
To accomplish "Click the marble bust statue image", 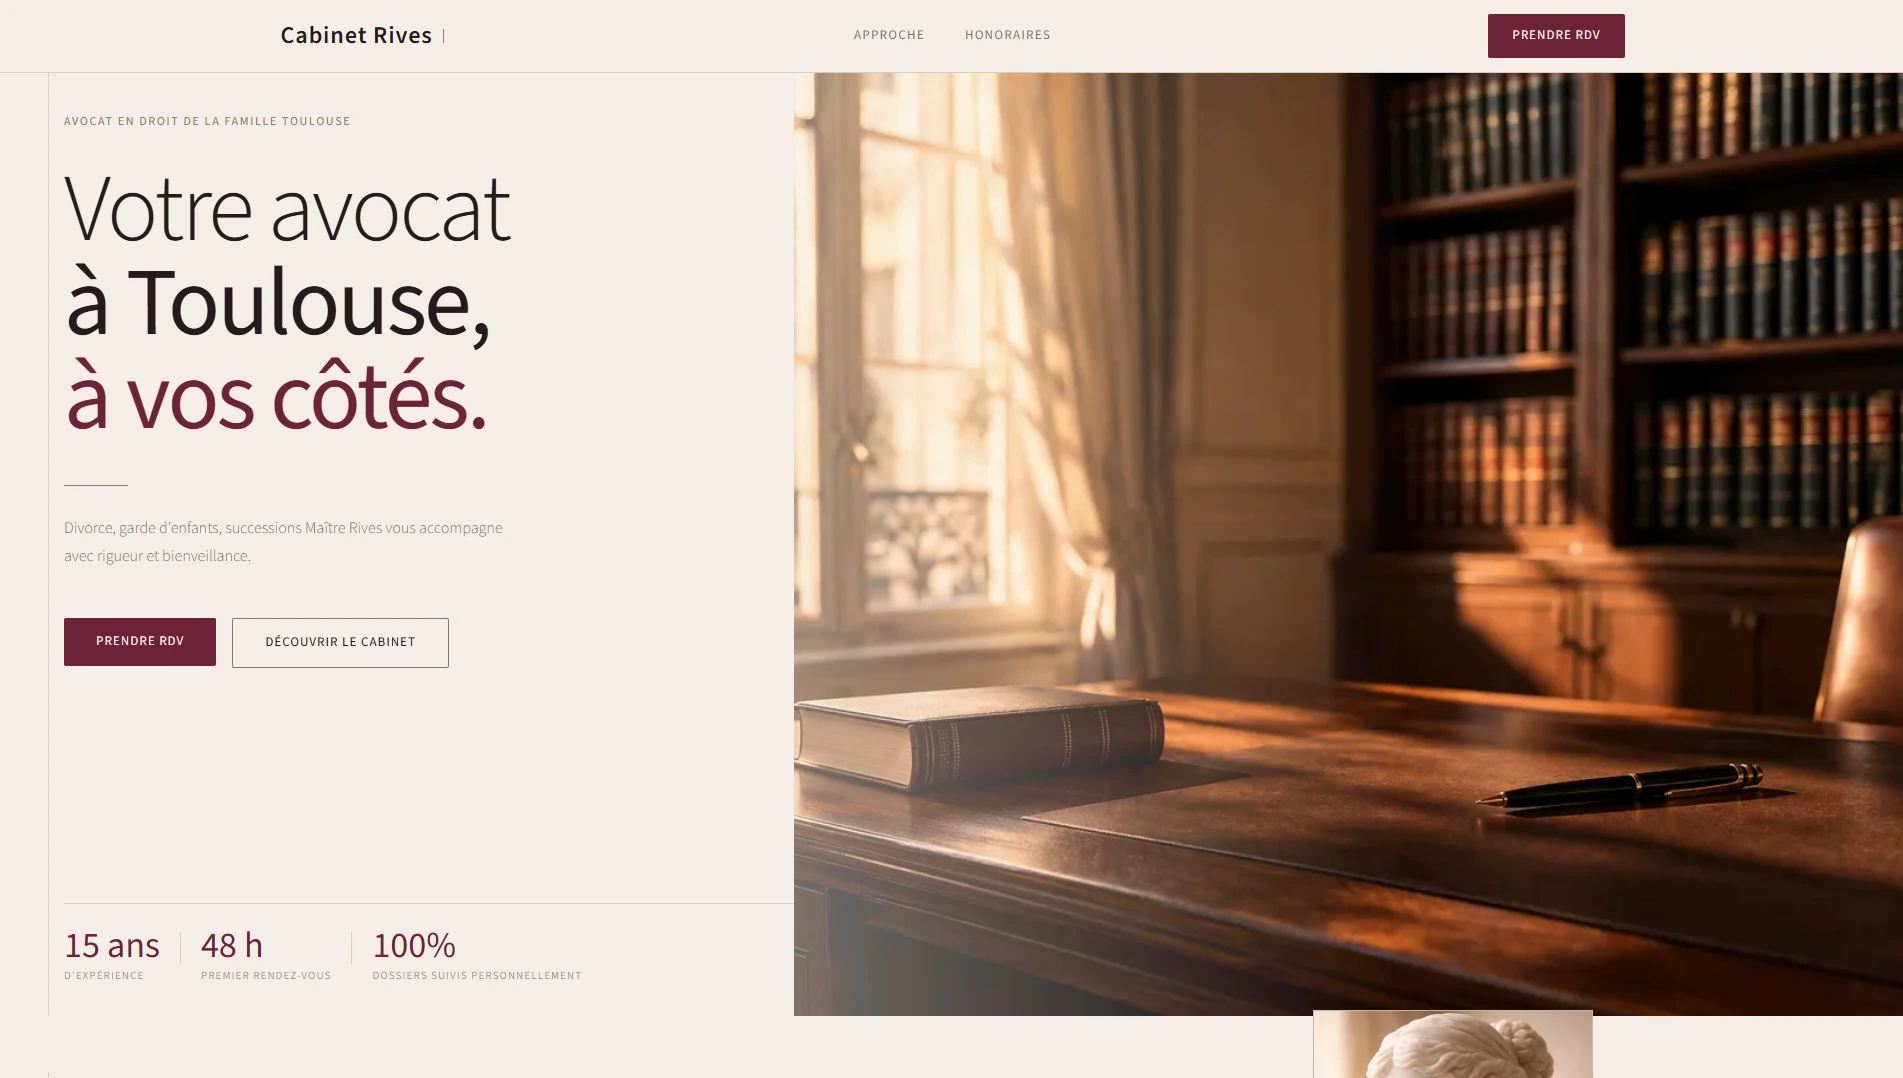I will pos(1452,1044).
